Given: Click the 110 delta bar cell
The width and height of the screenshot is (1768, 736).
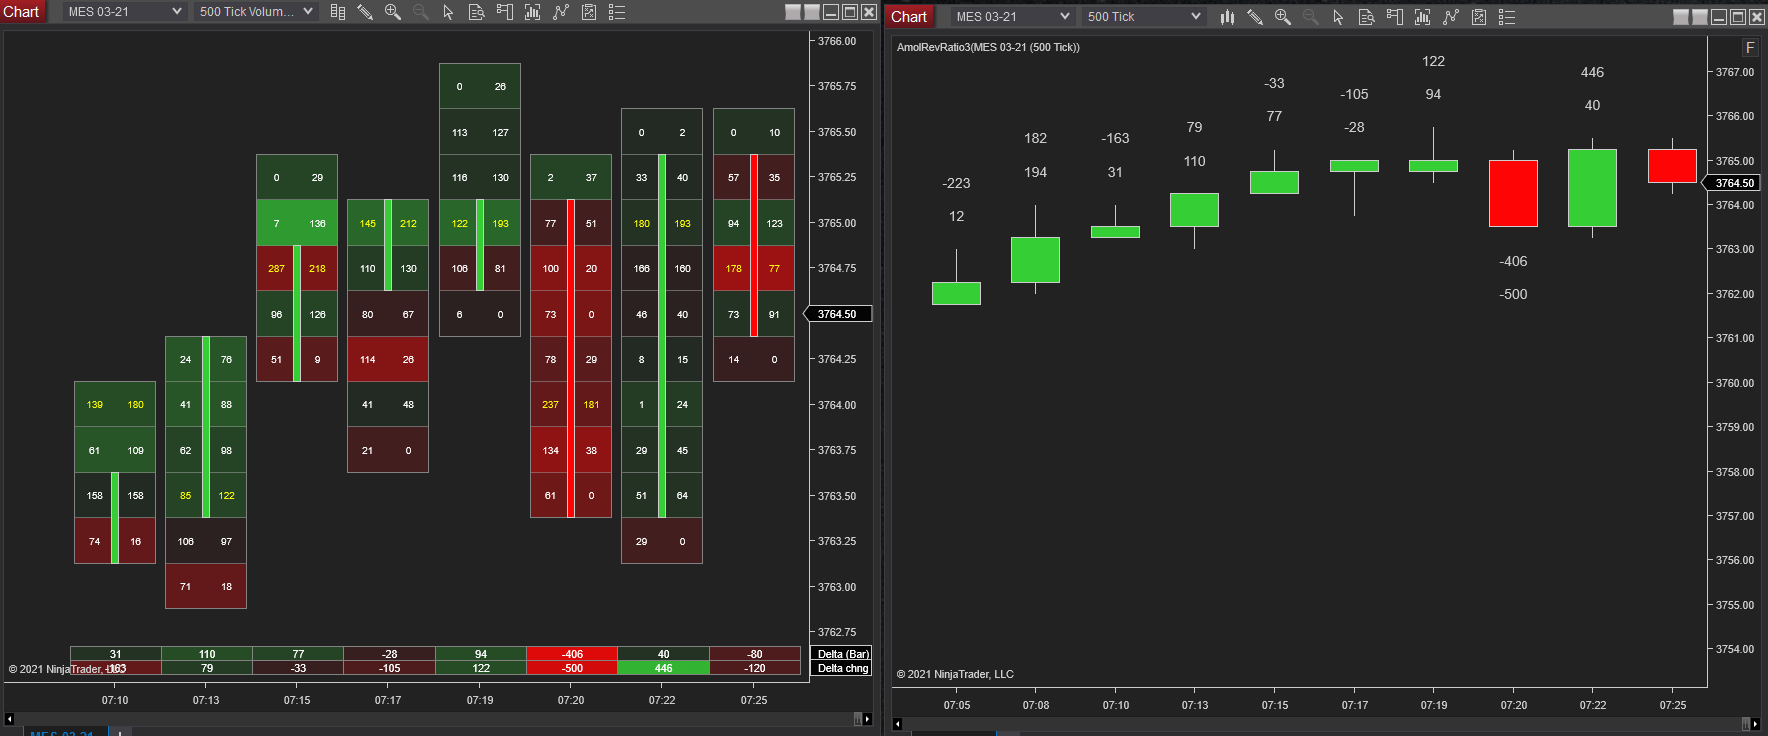Looking at the screenshot, I should click(207, 654).
